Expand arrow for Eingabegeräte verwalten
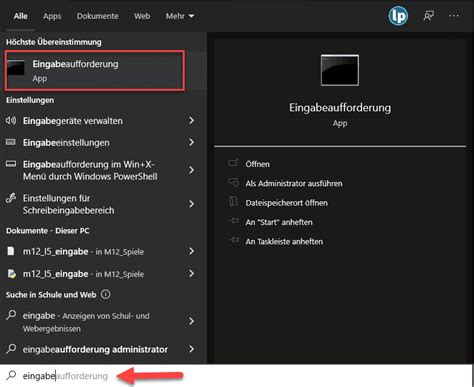This screenshot has height=387, width=474. click(191, 120)
